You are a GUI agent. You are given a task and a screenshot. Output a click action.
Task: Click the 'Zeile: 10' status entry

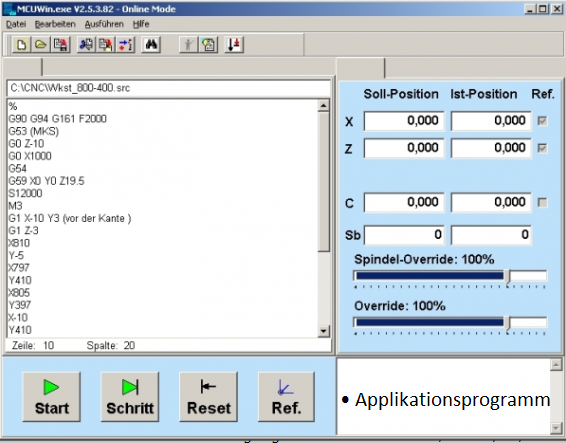click(x=33, y=346)
